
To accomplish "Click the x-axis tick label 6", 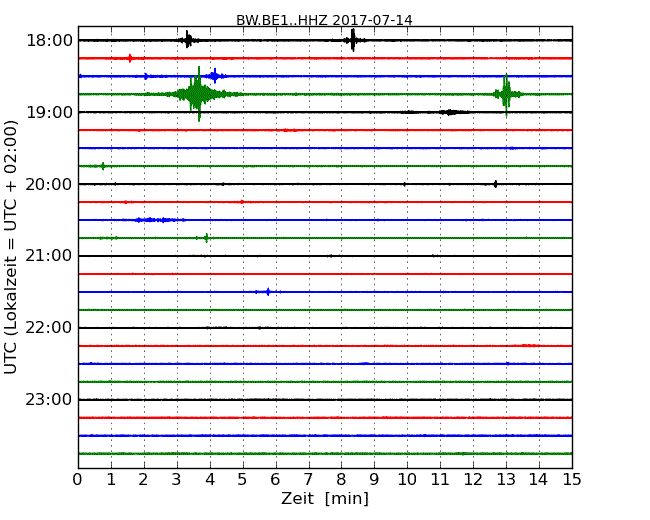I will coord(275,480).
